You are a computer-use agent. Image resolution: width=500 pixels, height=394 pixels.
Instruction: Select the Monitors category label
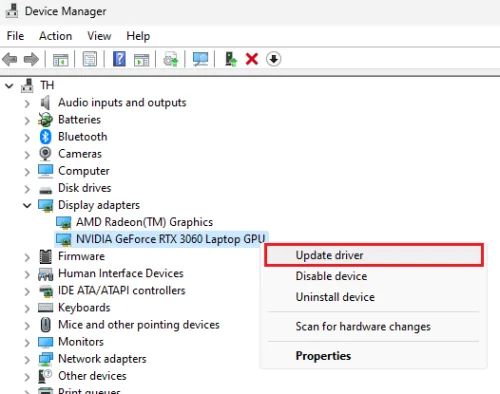(x=81, y=342)
